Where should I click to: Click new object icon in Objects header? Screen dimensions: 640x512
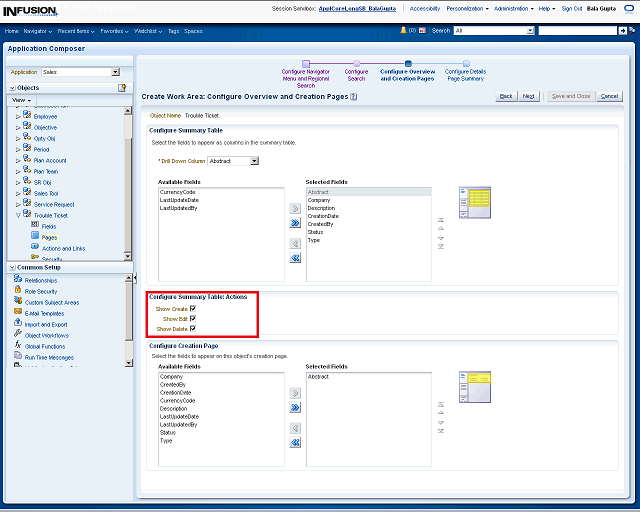tap(122, 88)
